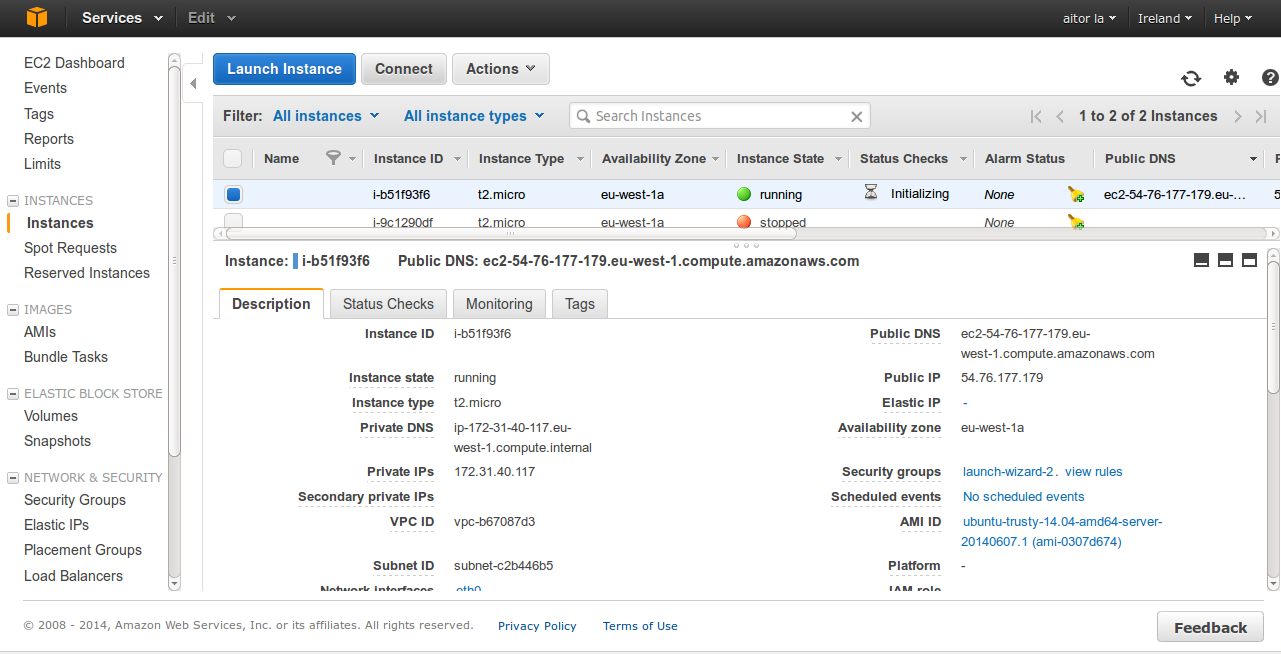Click the help question mark icon

point(1270,78)
